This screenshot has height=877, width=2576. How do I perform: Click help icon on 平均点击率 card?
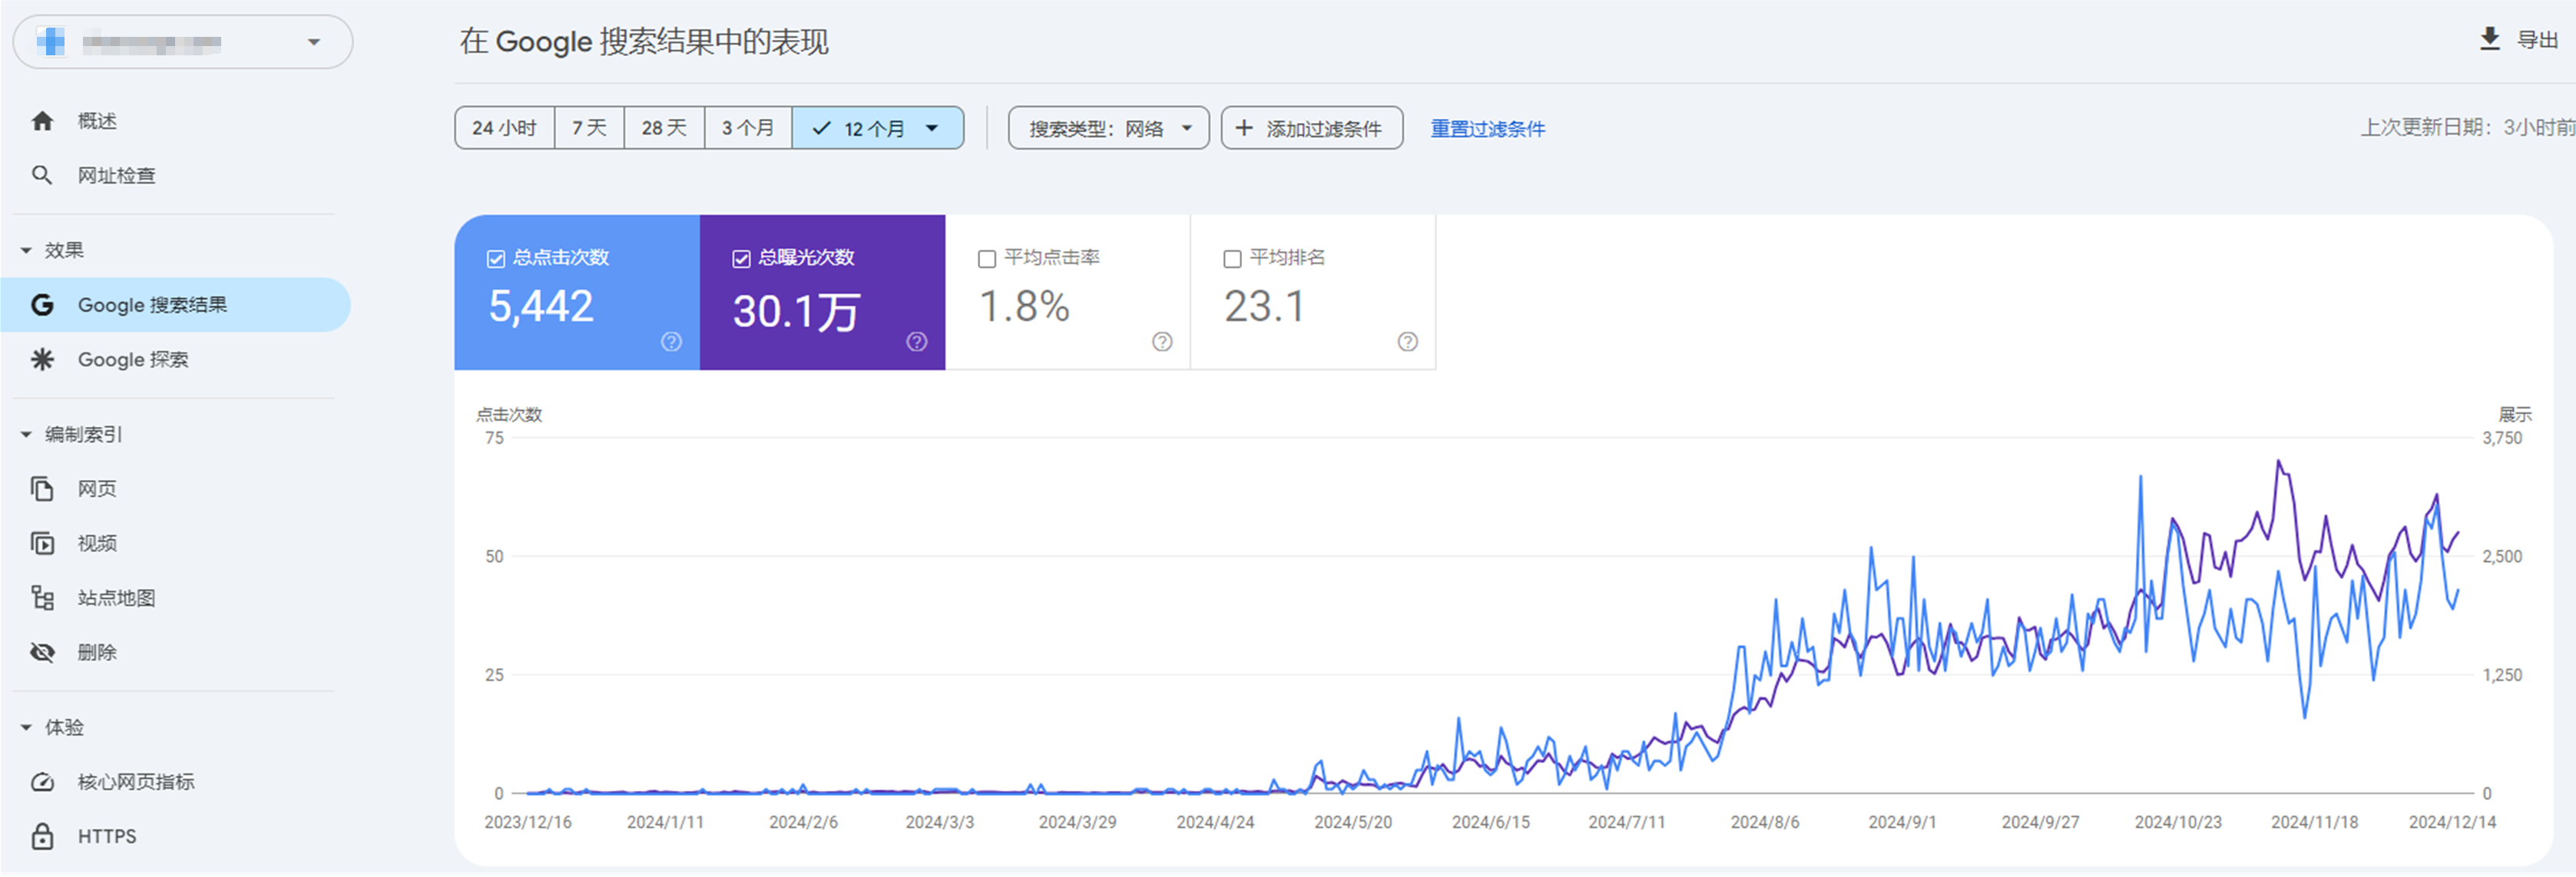(x=1162, y=342)
